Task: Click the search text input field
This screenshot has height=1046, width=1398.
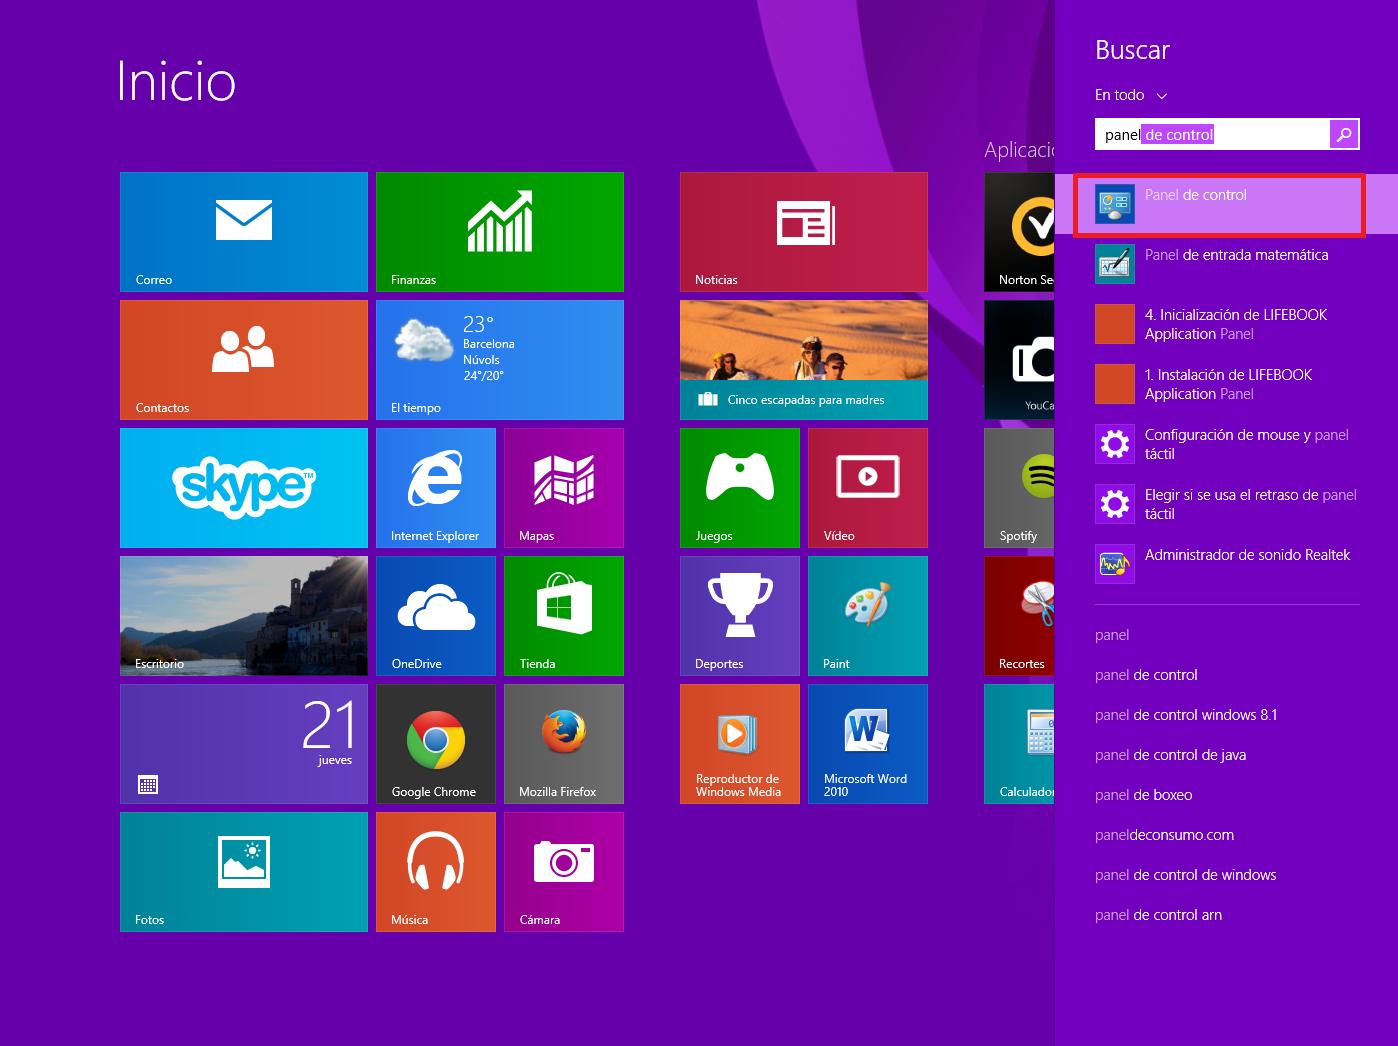Action: coord(1211,134)
